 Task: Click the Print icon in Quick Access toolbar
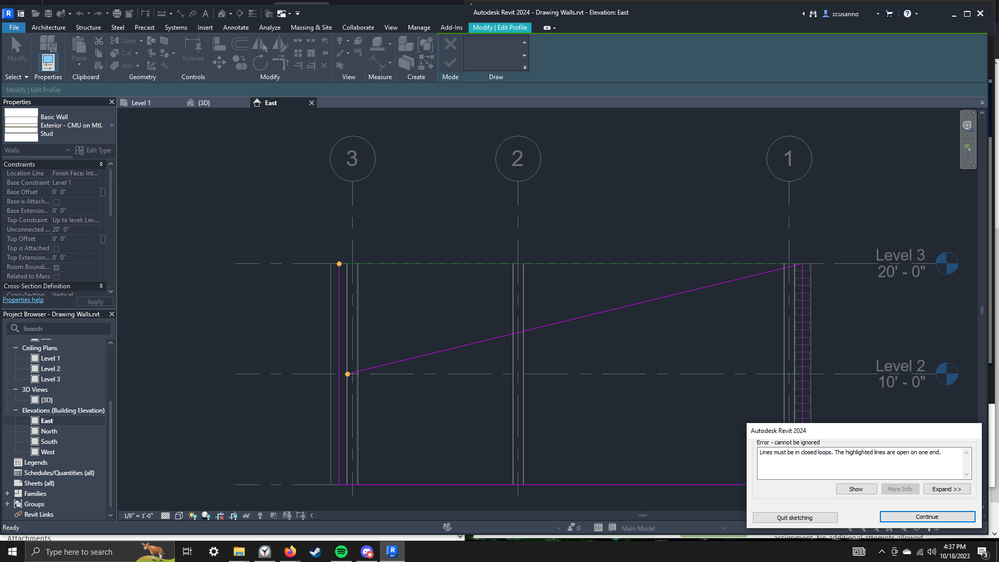point(117,13)
